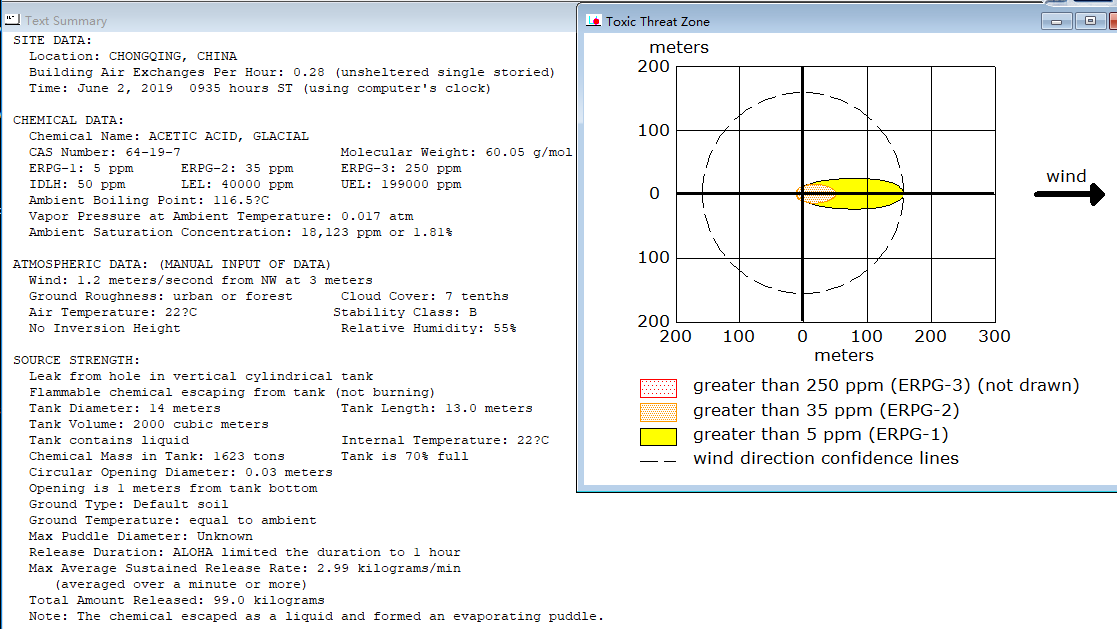Click the yellow ERPG-1 legend swatch
This screenshot has height=629, width=1117.
click(x=658, y=436)
